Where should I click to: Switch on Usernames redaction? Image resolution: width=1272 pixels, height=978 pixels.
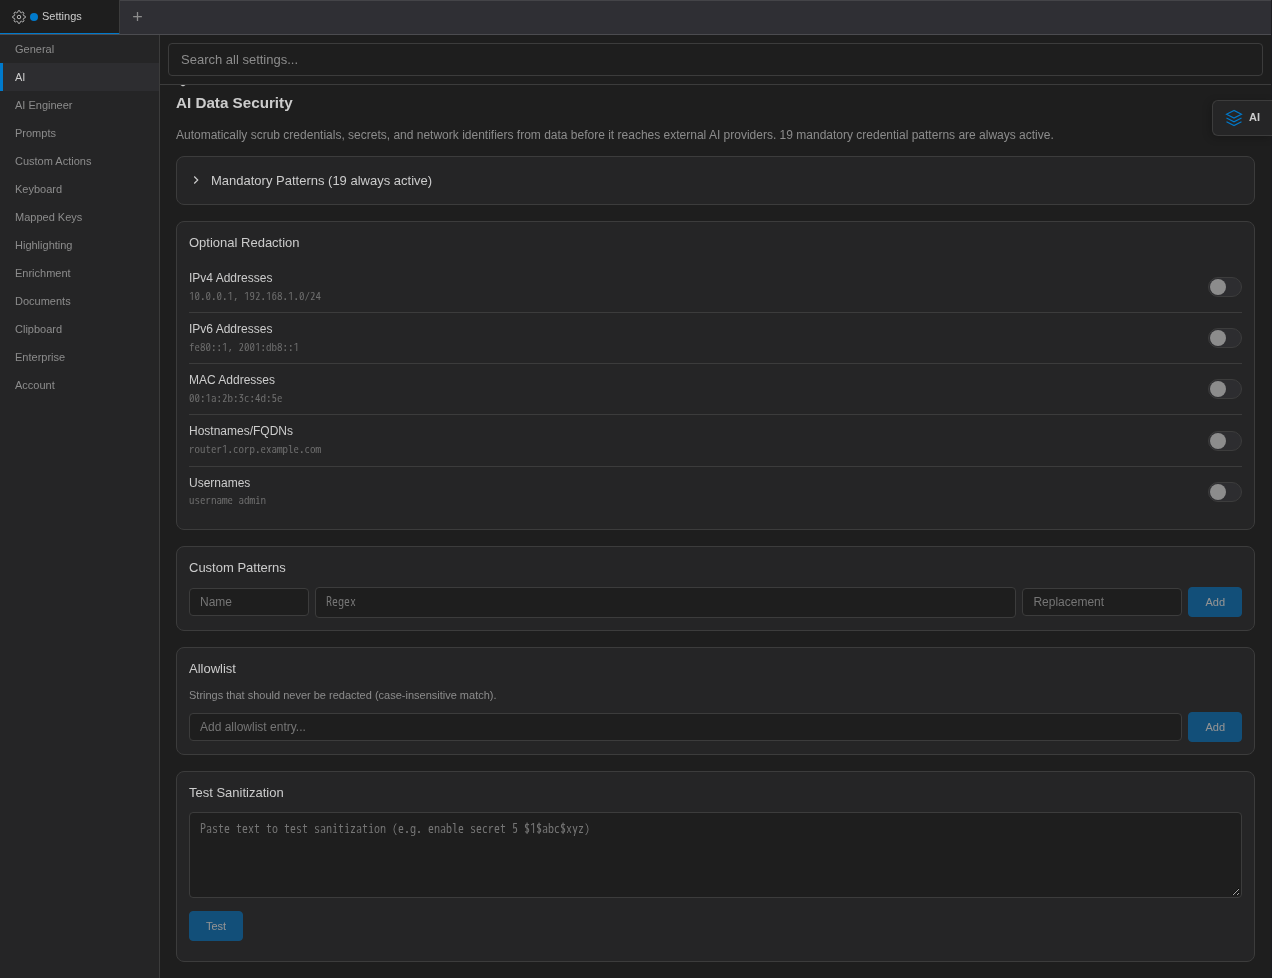1224,492
